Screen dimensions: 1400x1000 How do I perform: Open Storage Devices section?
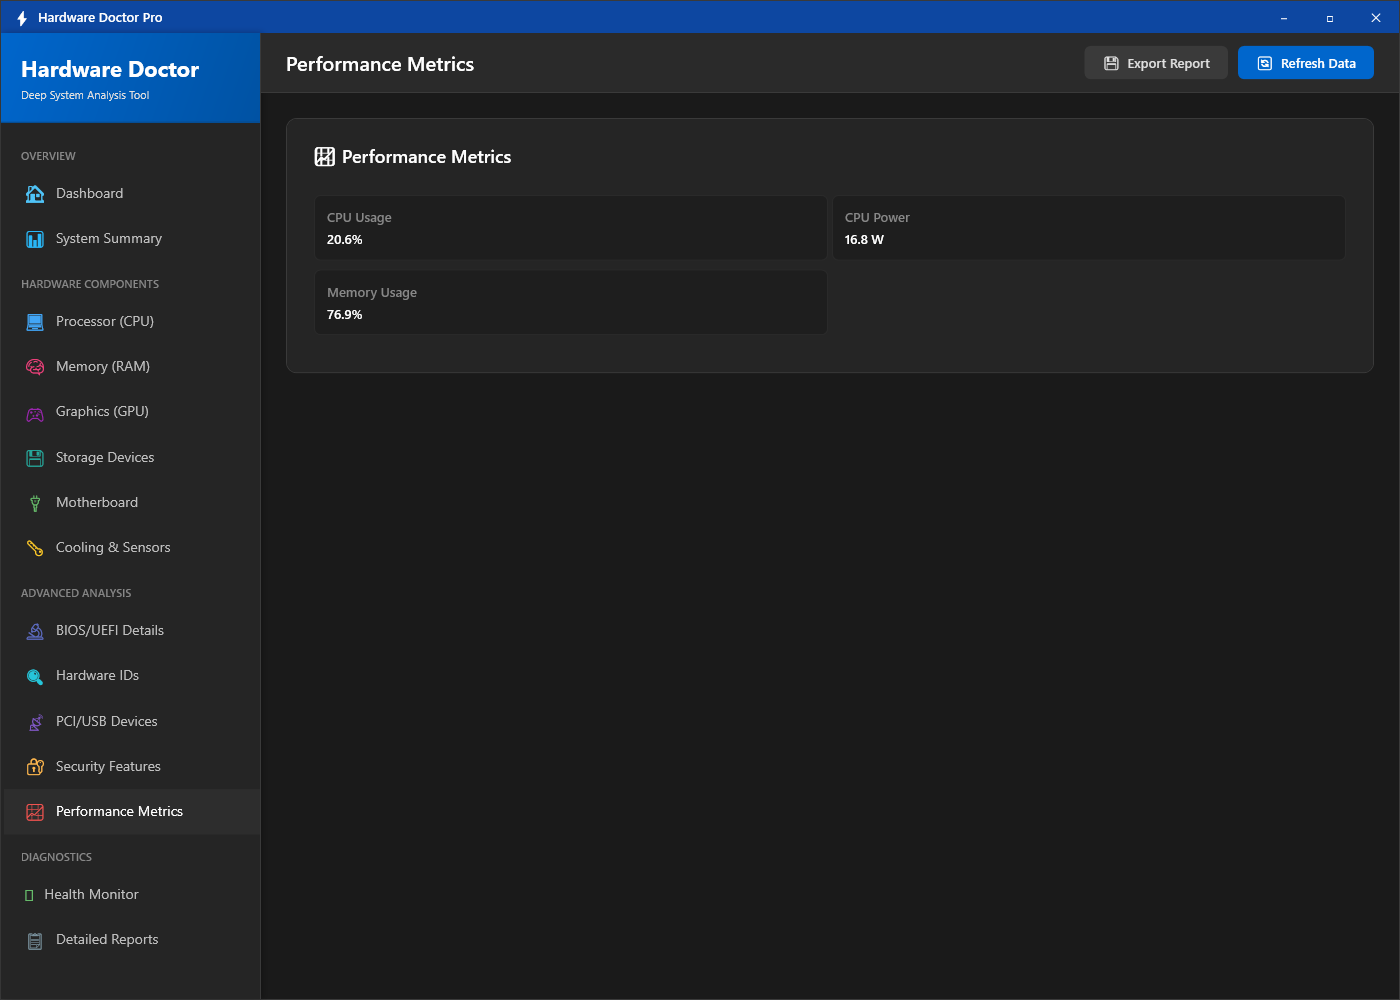131,458
